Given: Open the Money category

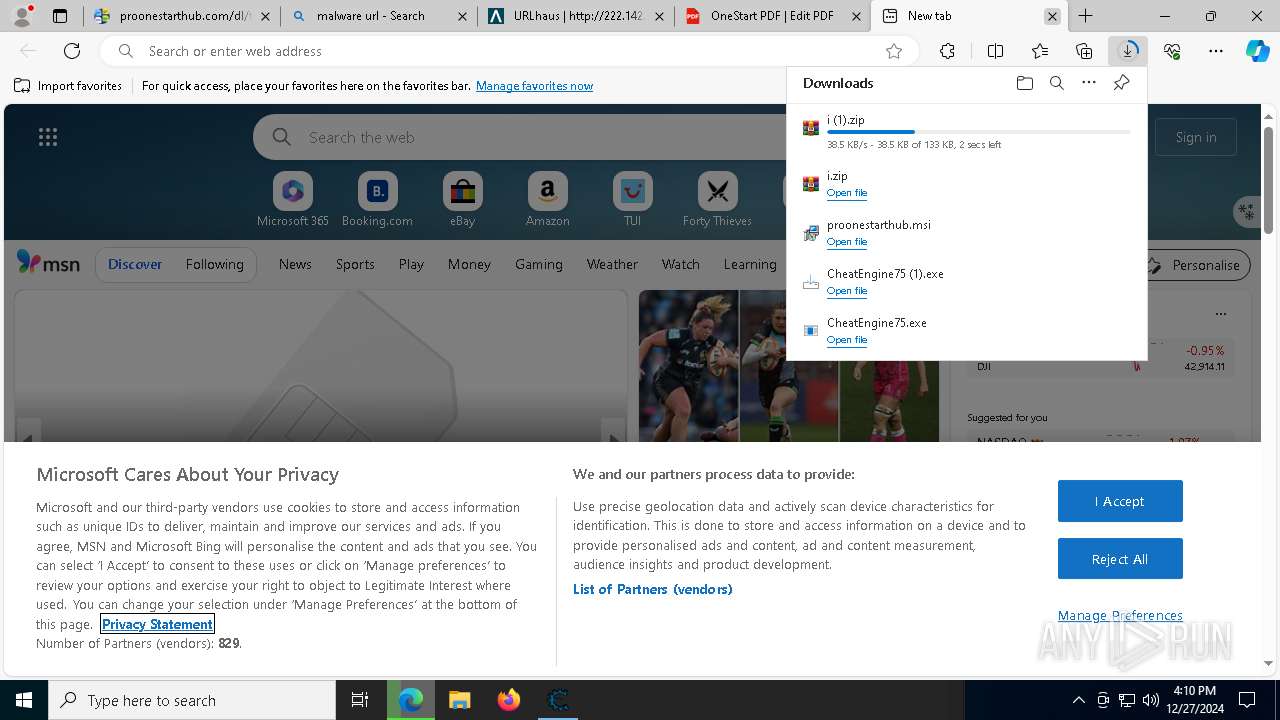Looking at the screenshot, I should coord(469,264).
